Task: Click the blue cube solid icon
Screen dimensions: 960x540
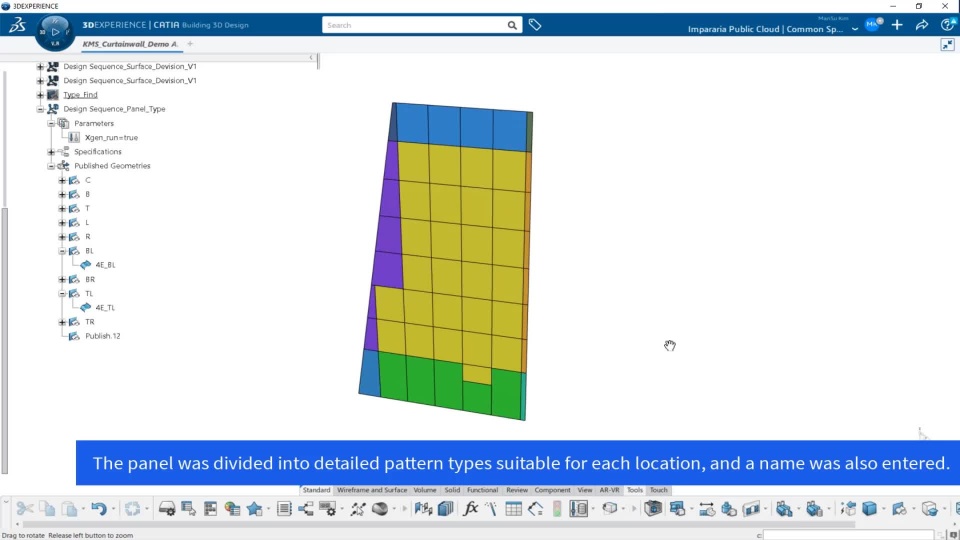Action: pos(869,508)
